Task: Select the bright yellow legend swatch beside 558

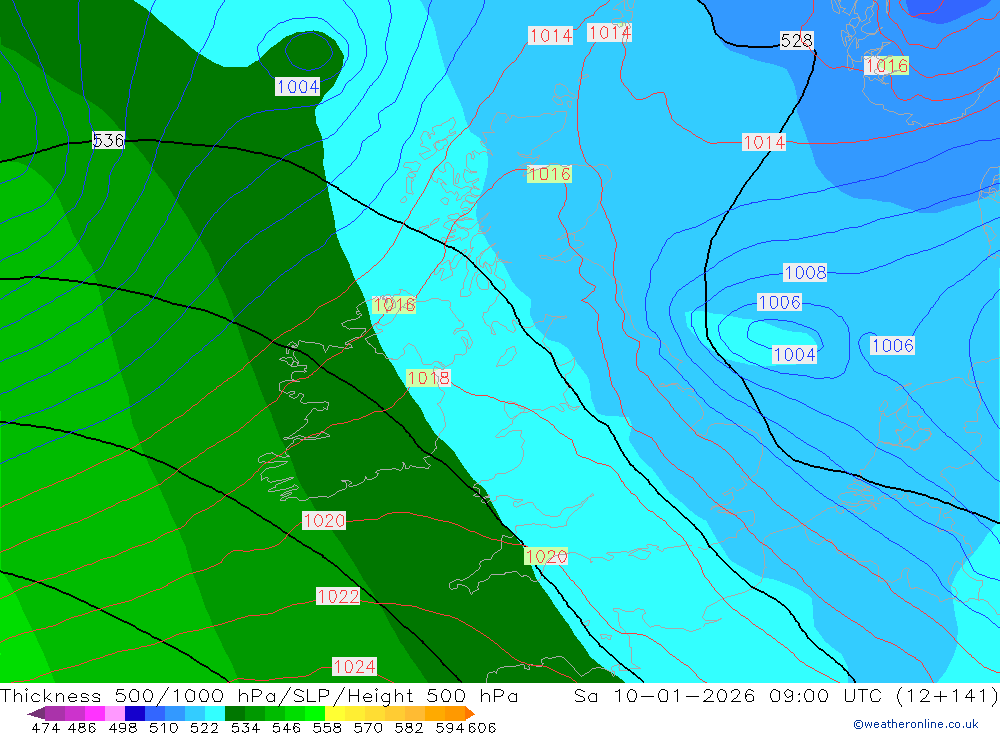Action: 335,713
